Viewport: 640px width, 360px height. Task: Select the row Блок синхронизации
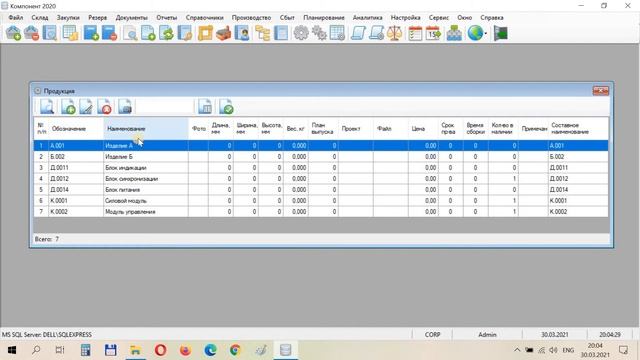tap(321, 179)
